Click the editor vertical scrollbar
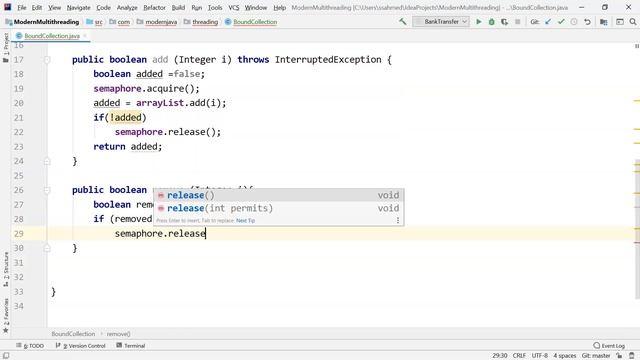 (637, 229)
